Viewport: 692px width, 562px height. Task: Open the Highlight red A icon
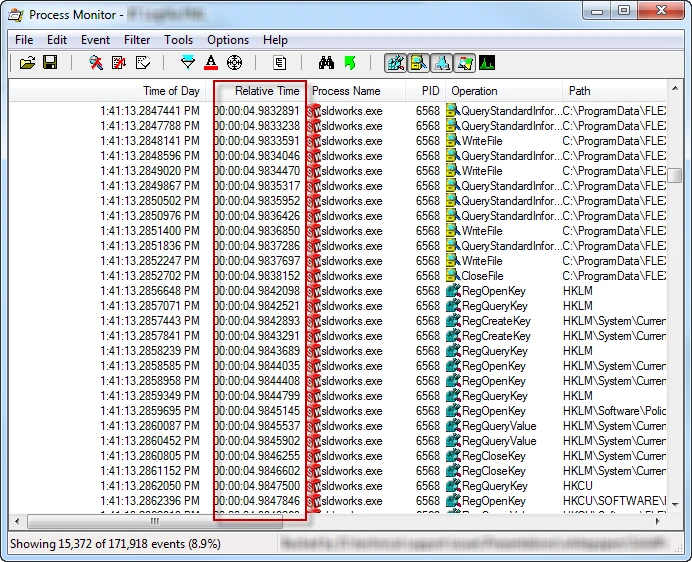coord(211,63)
